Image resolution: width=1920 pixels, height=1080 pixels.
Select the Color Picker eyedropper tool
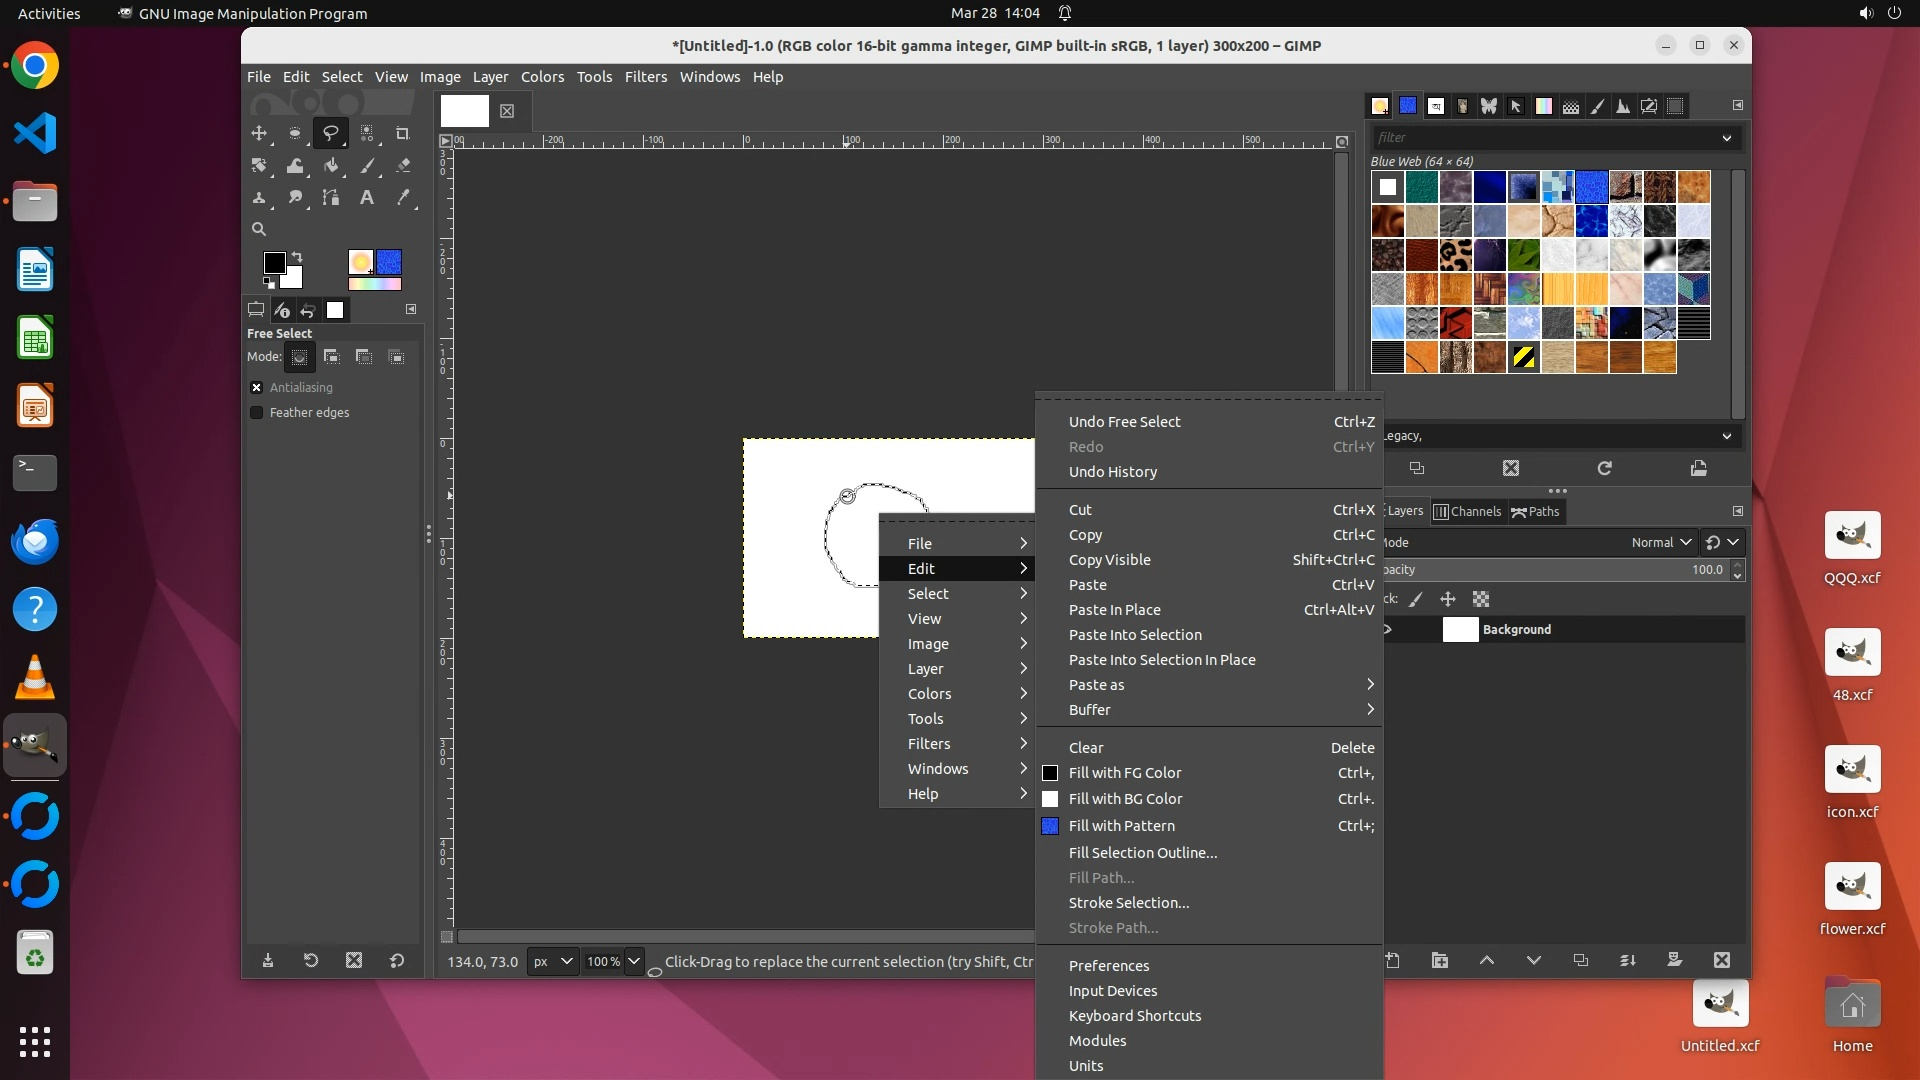[403, 198]
